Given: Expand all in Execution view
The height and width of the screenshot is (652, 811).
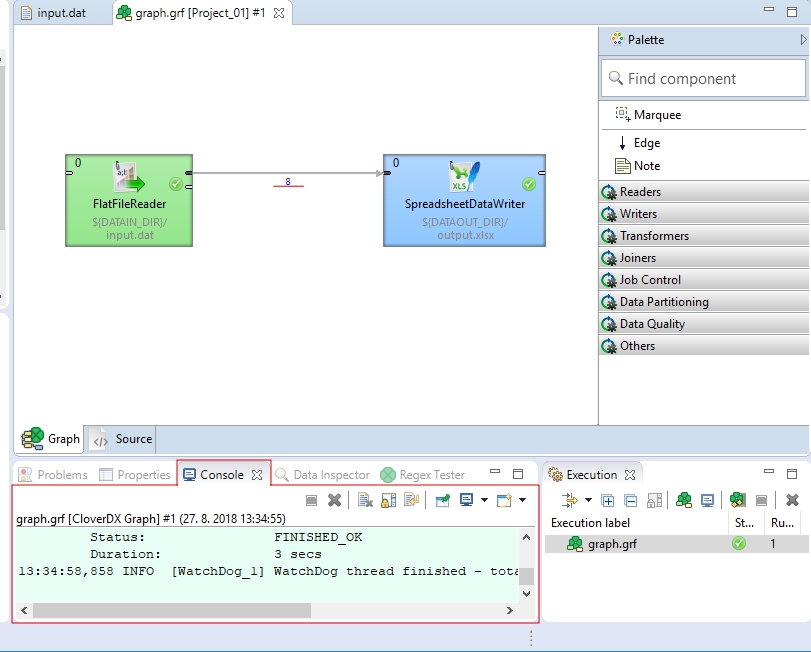Looking at the screenshot, I should click(x=608, y=500).
